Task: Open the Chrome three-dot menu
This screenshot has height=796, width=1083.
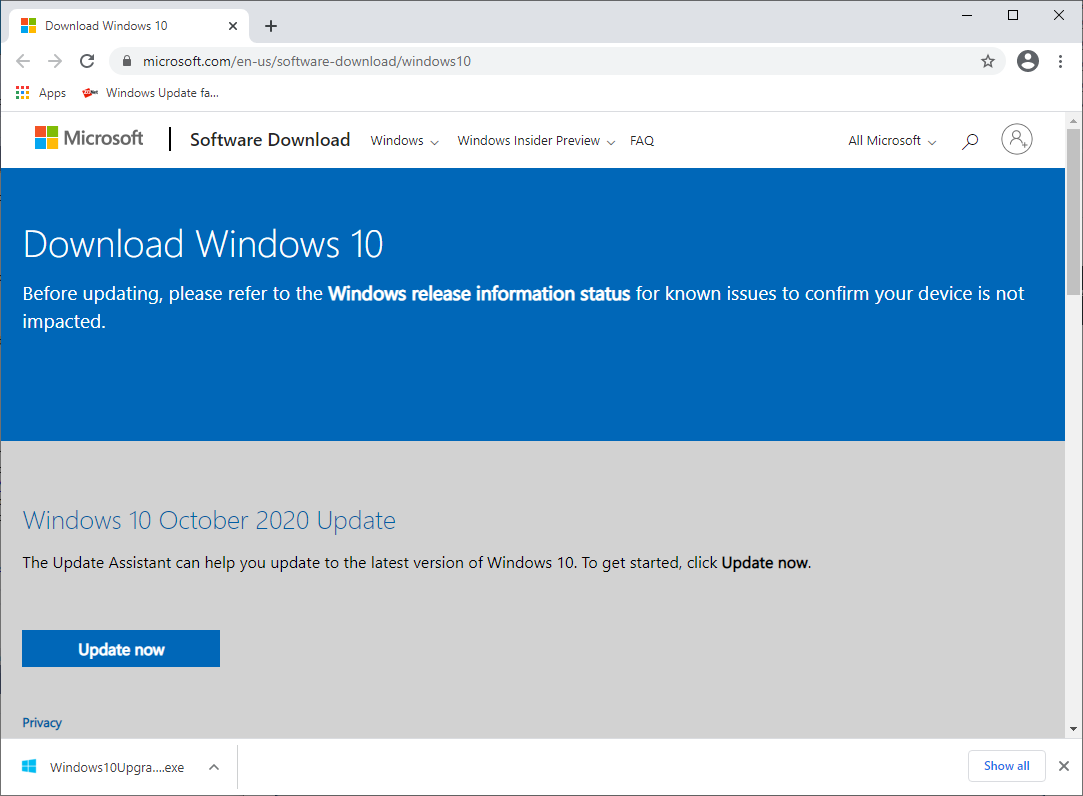Action: (1060, 61)
